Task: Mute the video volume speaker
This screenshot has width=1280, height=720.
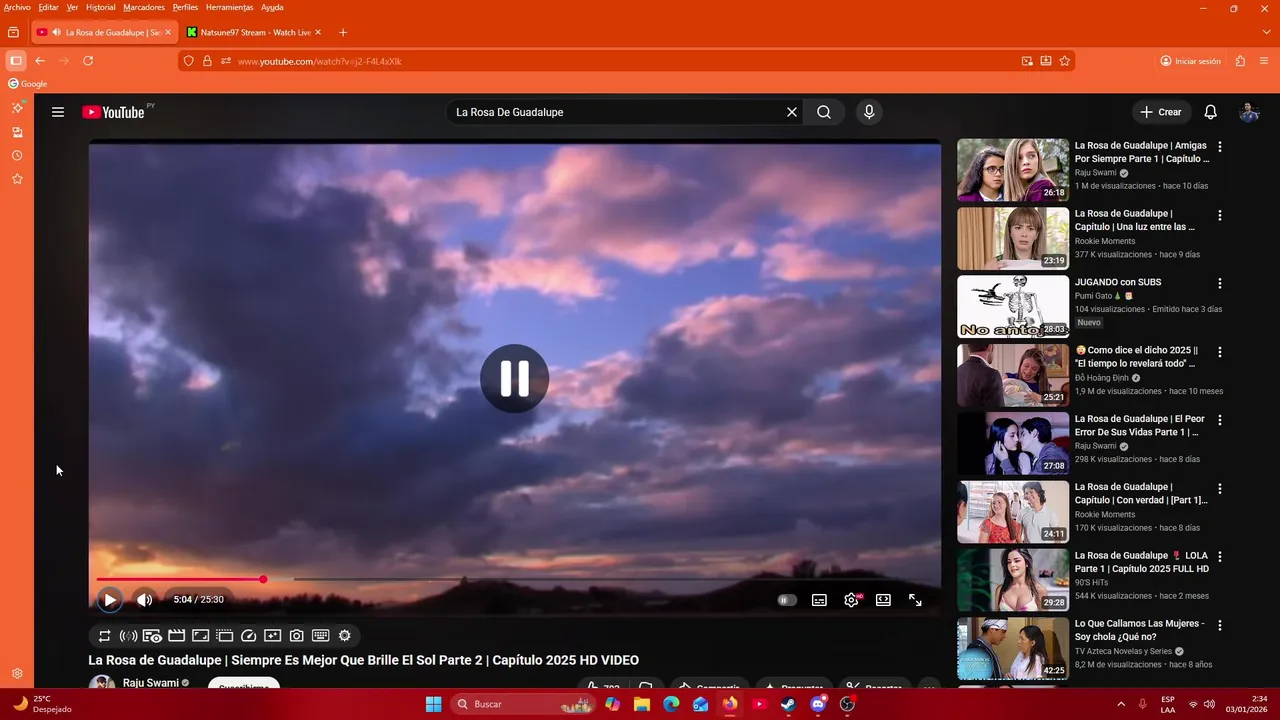Action: pos(144,600)
